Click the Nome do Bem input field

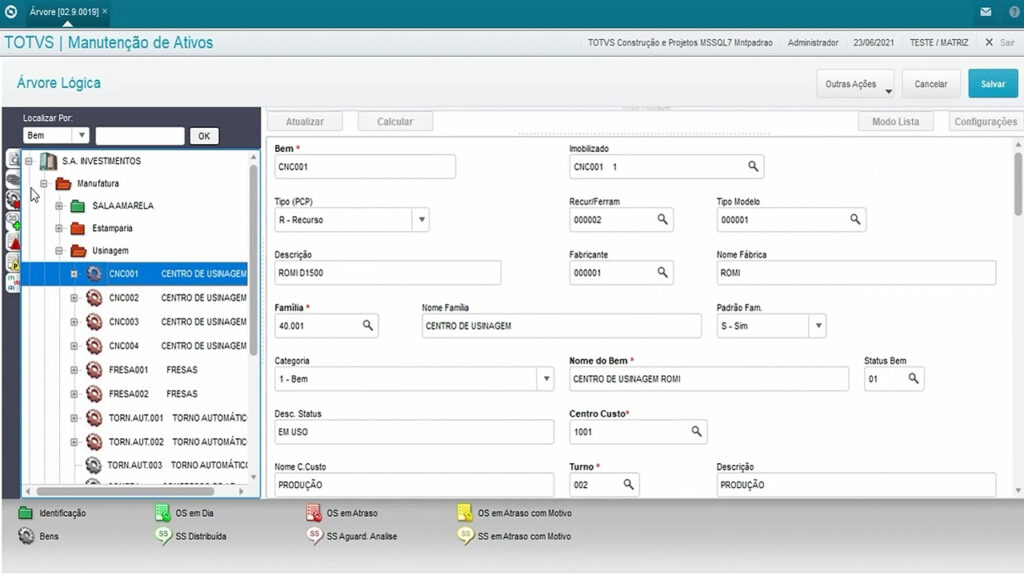709,379
